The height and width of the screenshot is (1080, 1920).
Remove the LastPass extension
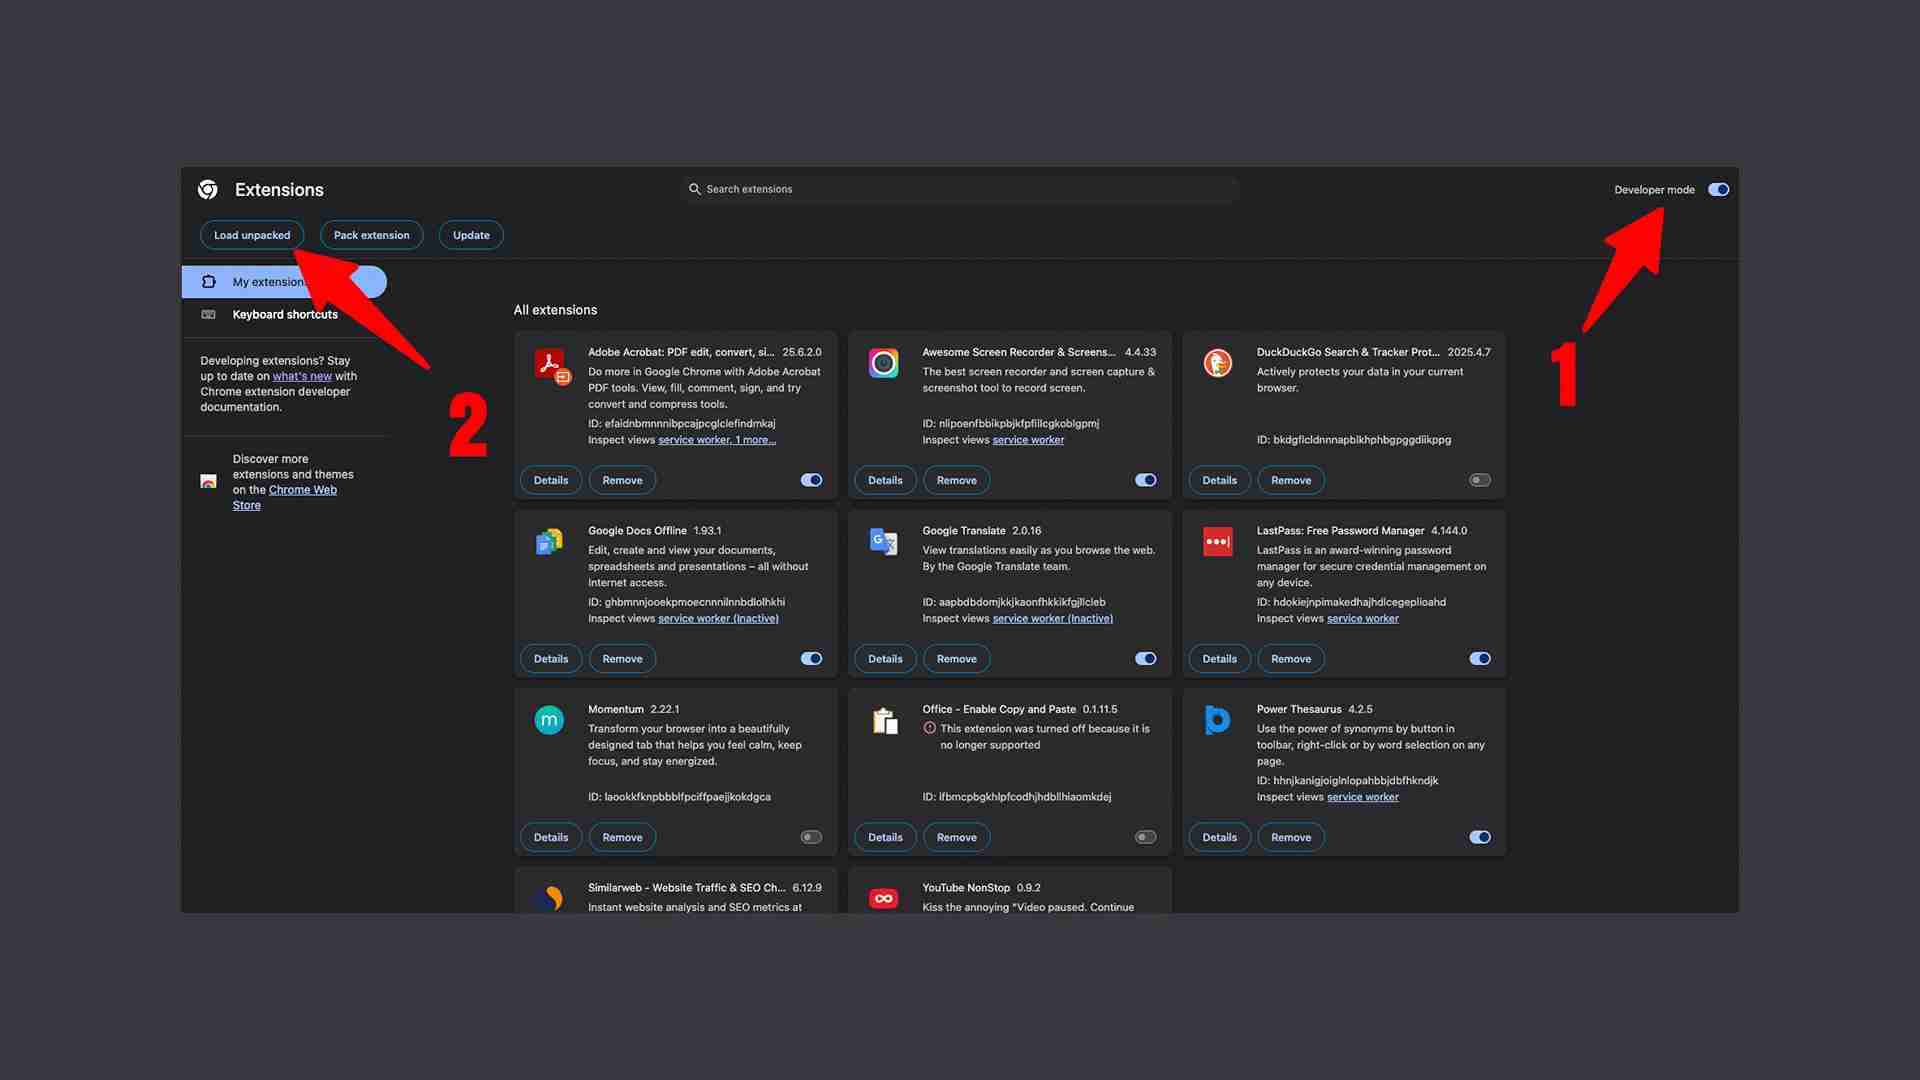tap(1291, 659)
